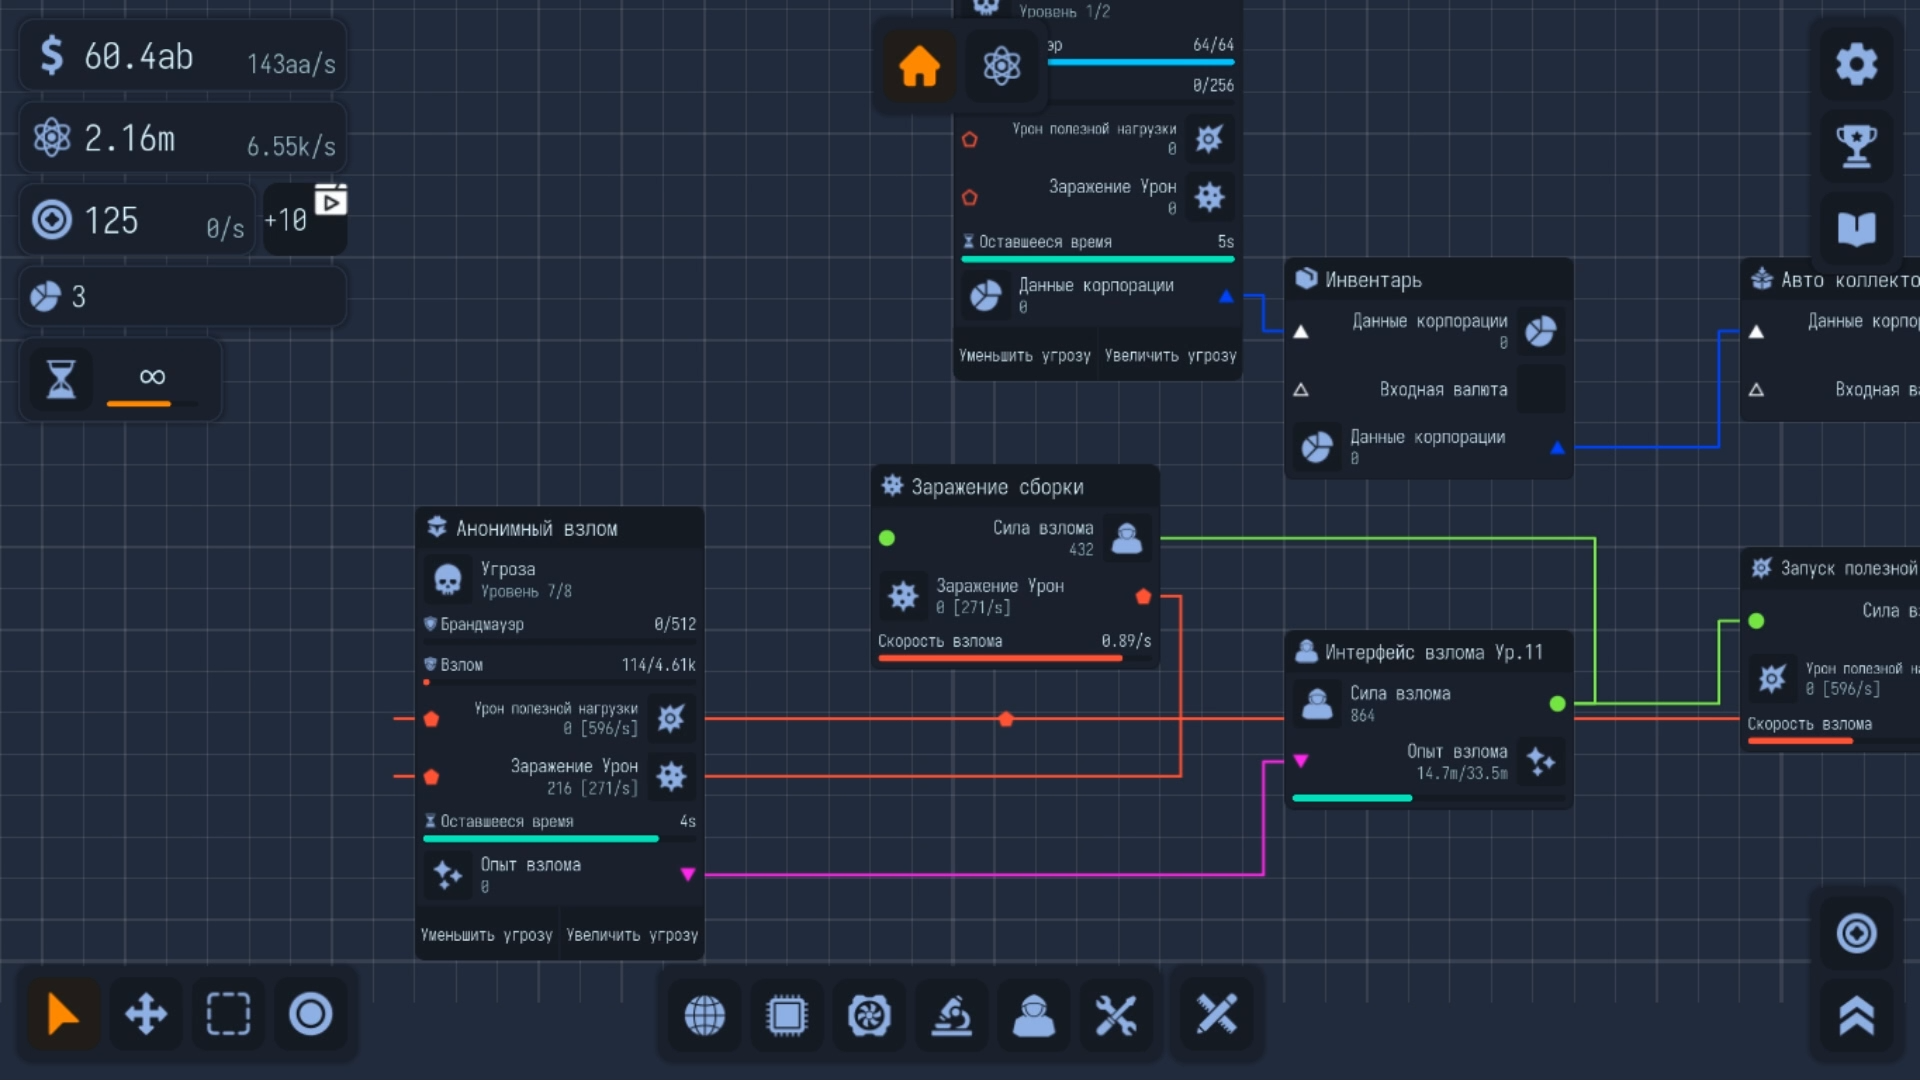Image resolution: width=1920 pixels, height=1080 pixels.
Task: Click the green input port on Запуск полезной node
Action: (1756, 621)
